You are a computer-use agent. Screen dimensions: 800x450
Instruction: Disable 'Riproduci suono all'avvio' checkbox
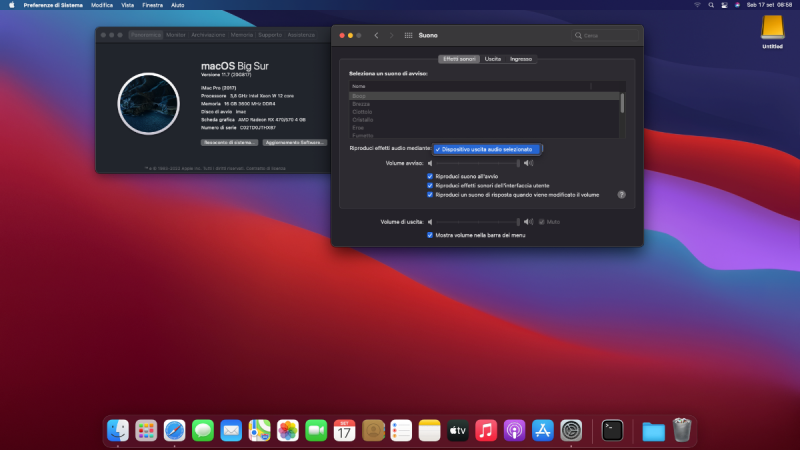(x=430, y=177)
